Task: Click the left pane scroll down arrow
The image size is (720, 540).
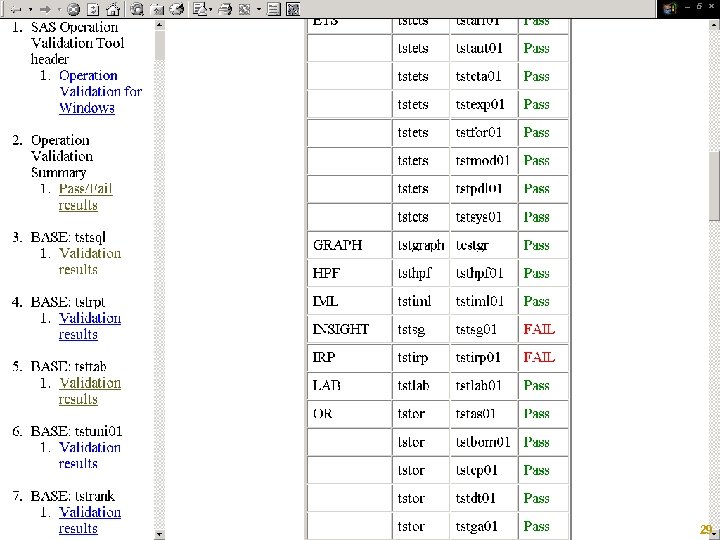Action: click(159, 534)
